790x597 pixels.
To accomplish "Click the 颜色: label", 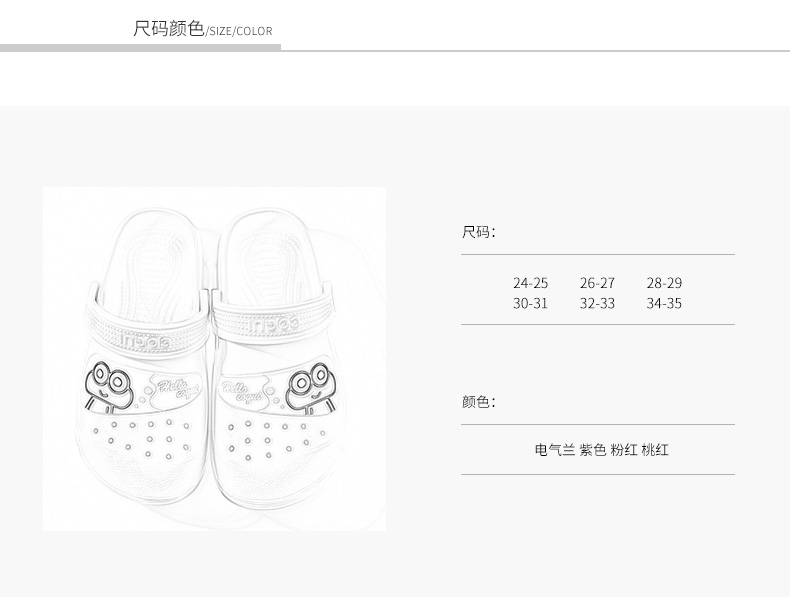I will tap(478, 402).
